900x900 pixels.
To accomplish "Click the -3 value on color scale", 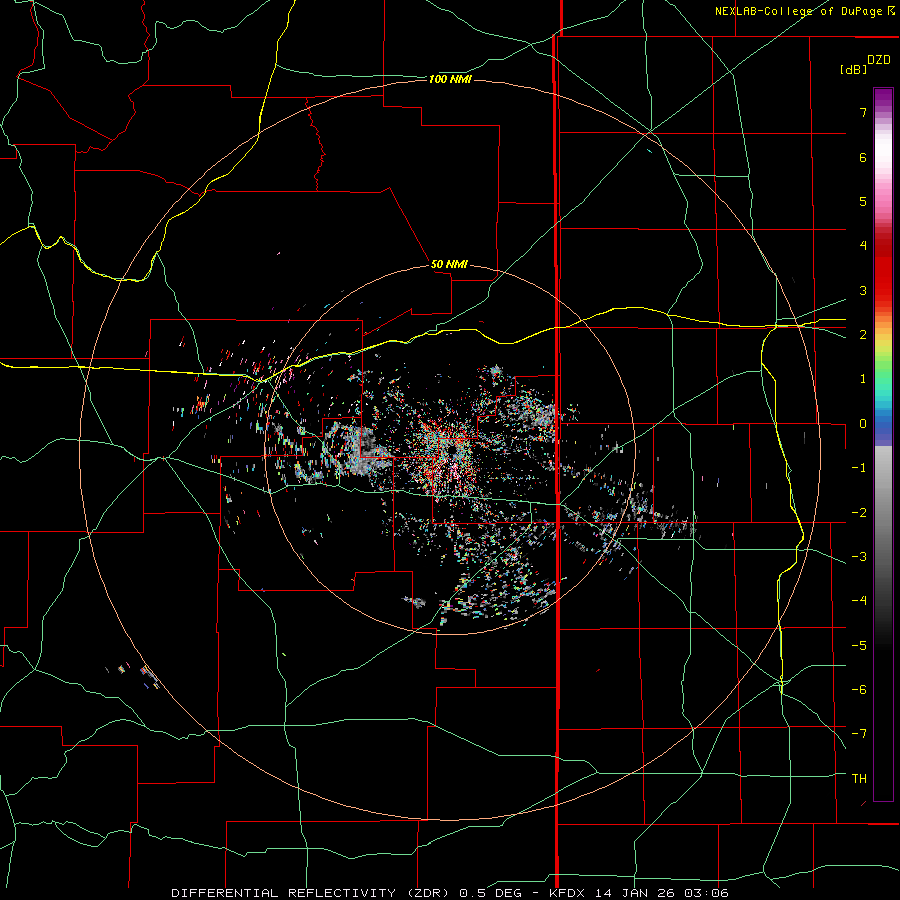I will pos(859,557).
